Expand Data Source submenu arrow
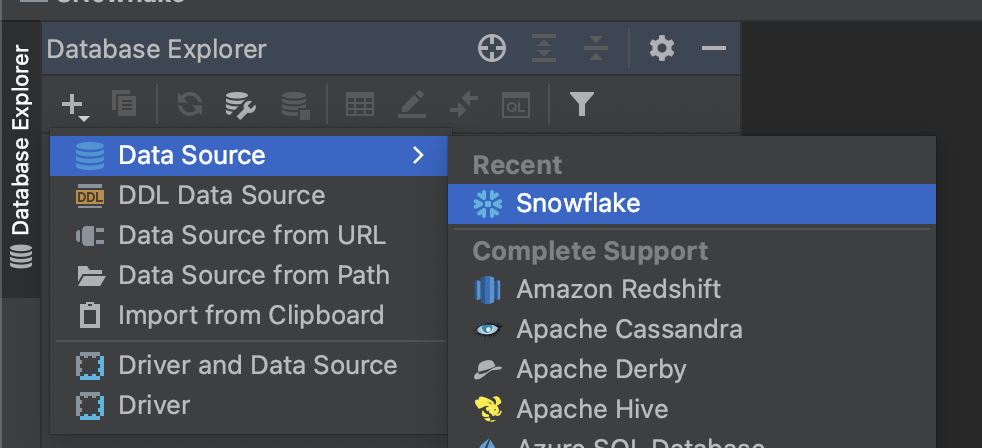Image resolution: width=982 pixels, height=448 pixels. (x=418, y=155)
